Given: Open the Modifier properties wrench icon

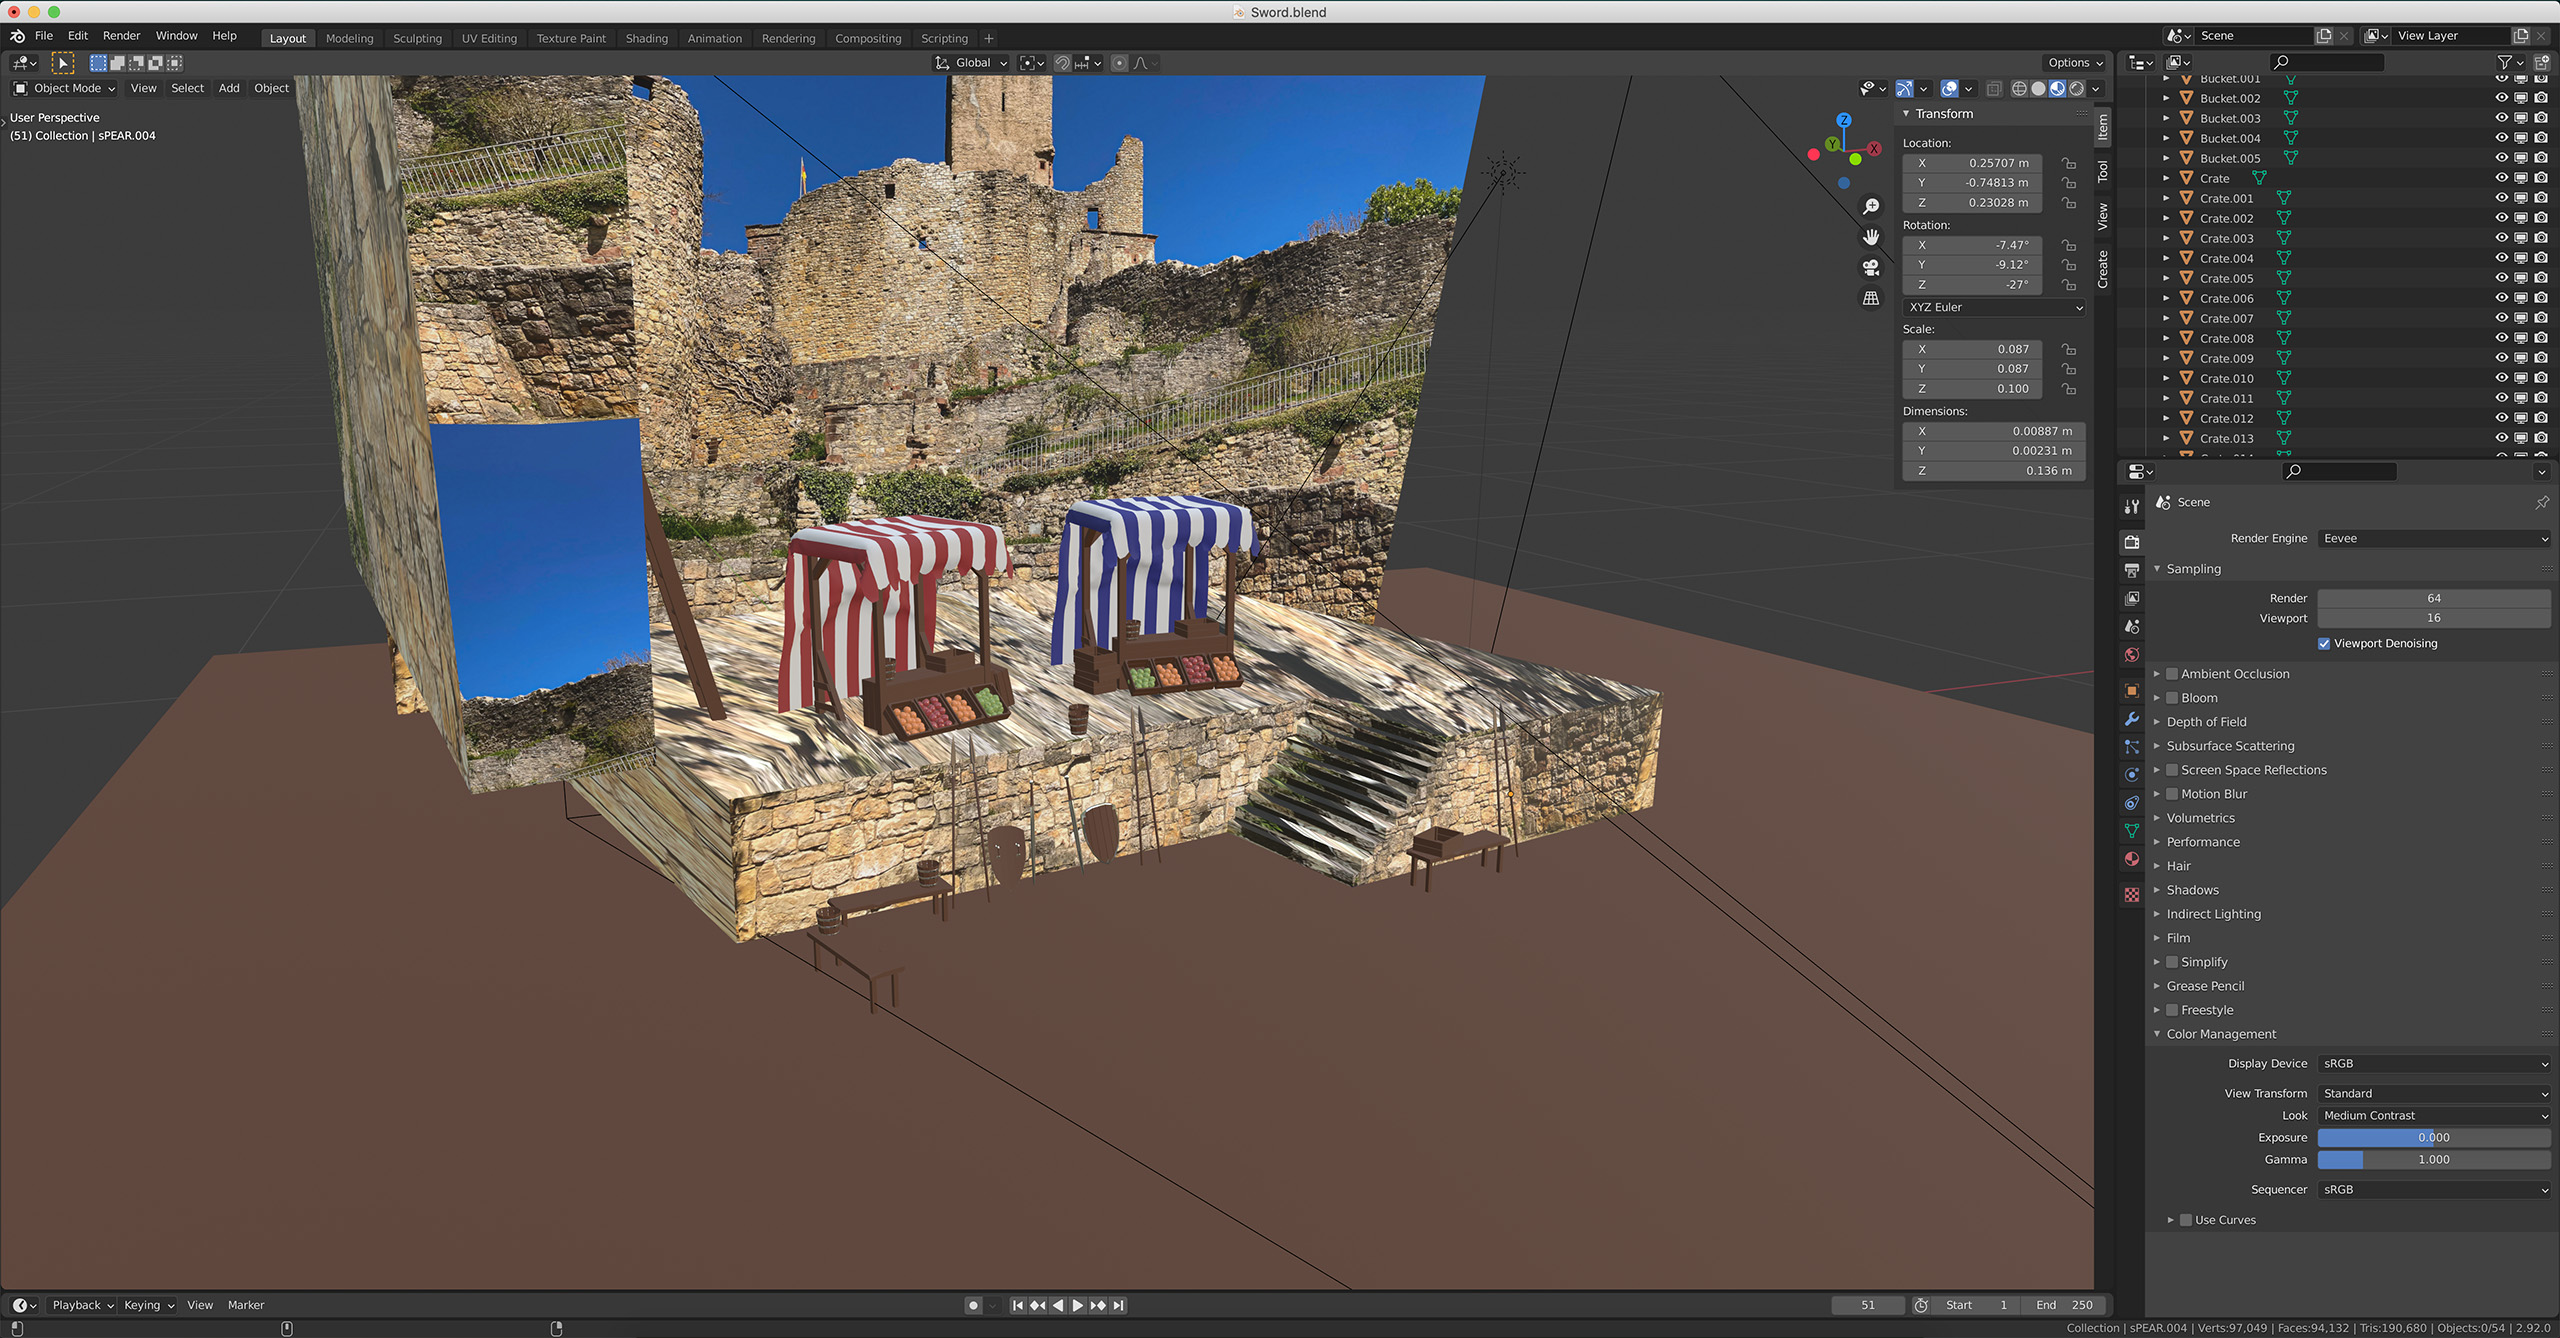Looking at the screenshot, I should tap(2132, 719).
